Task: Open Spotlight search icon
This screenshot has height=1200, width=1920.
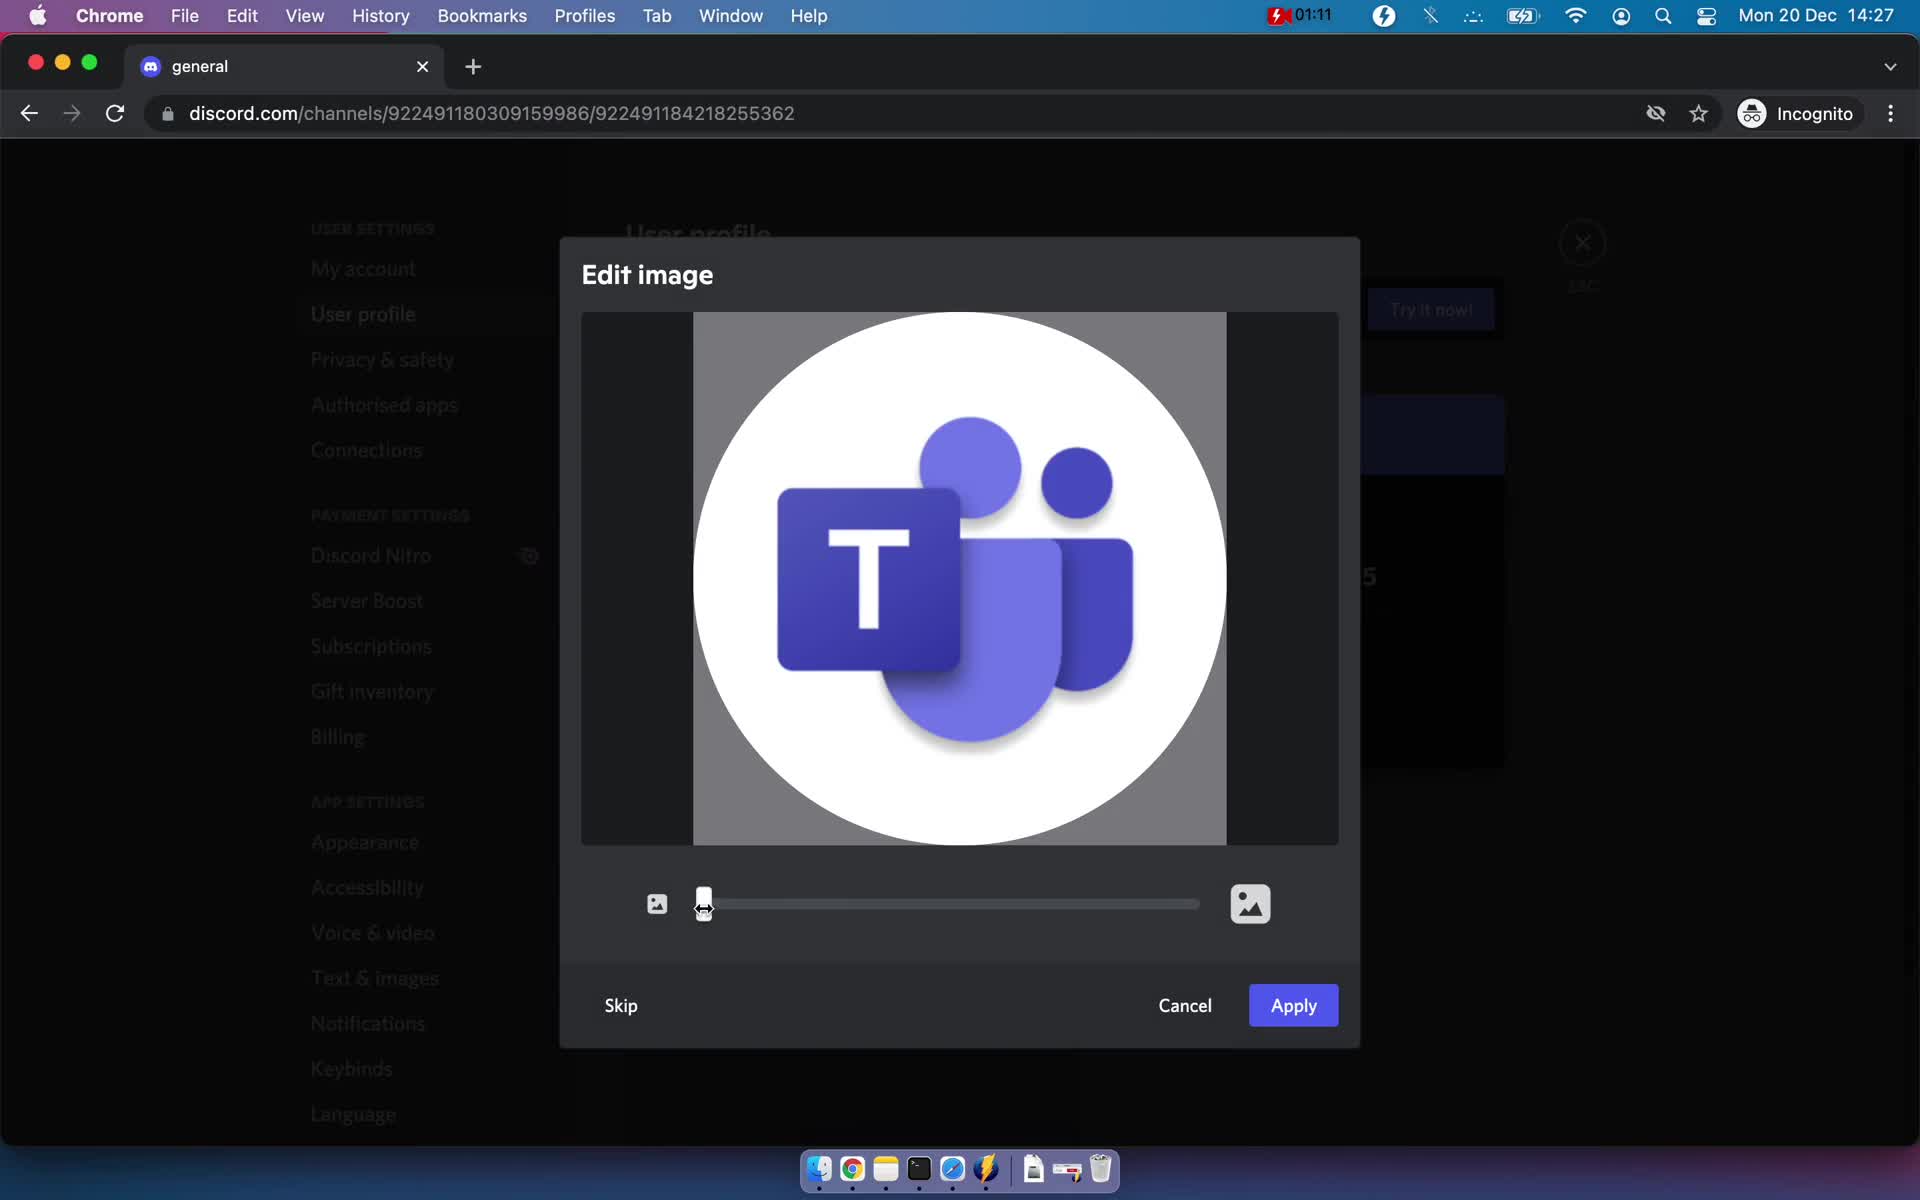Action: tap(1663, 15)
